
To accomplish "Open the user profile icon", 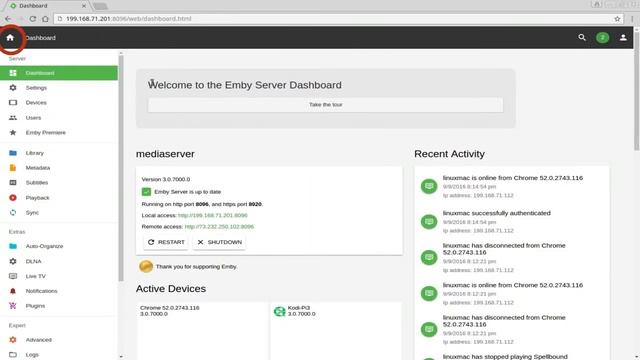I will tap(623, 38).
